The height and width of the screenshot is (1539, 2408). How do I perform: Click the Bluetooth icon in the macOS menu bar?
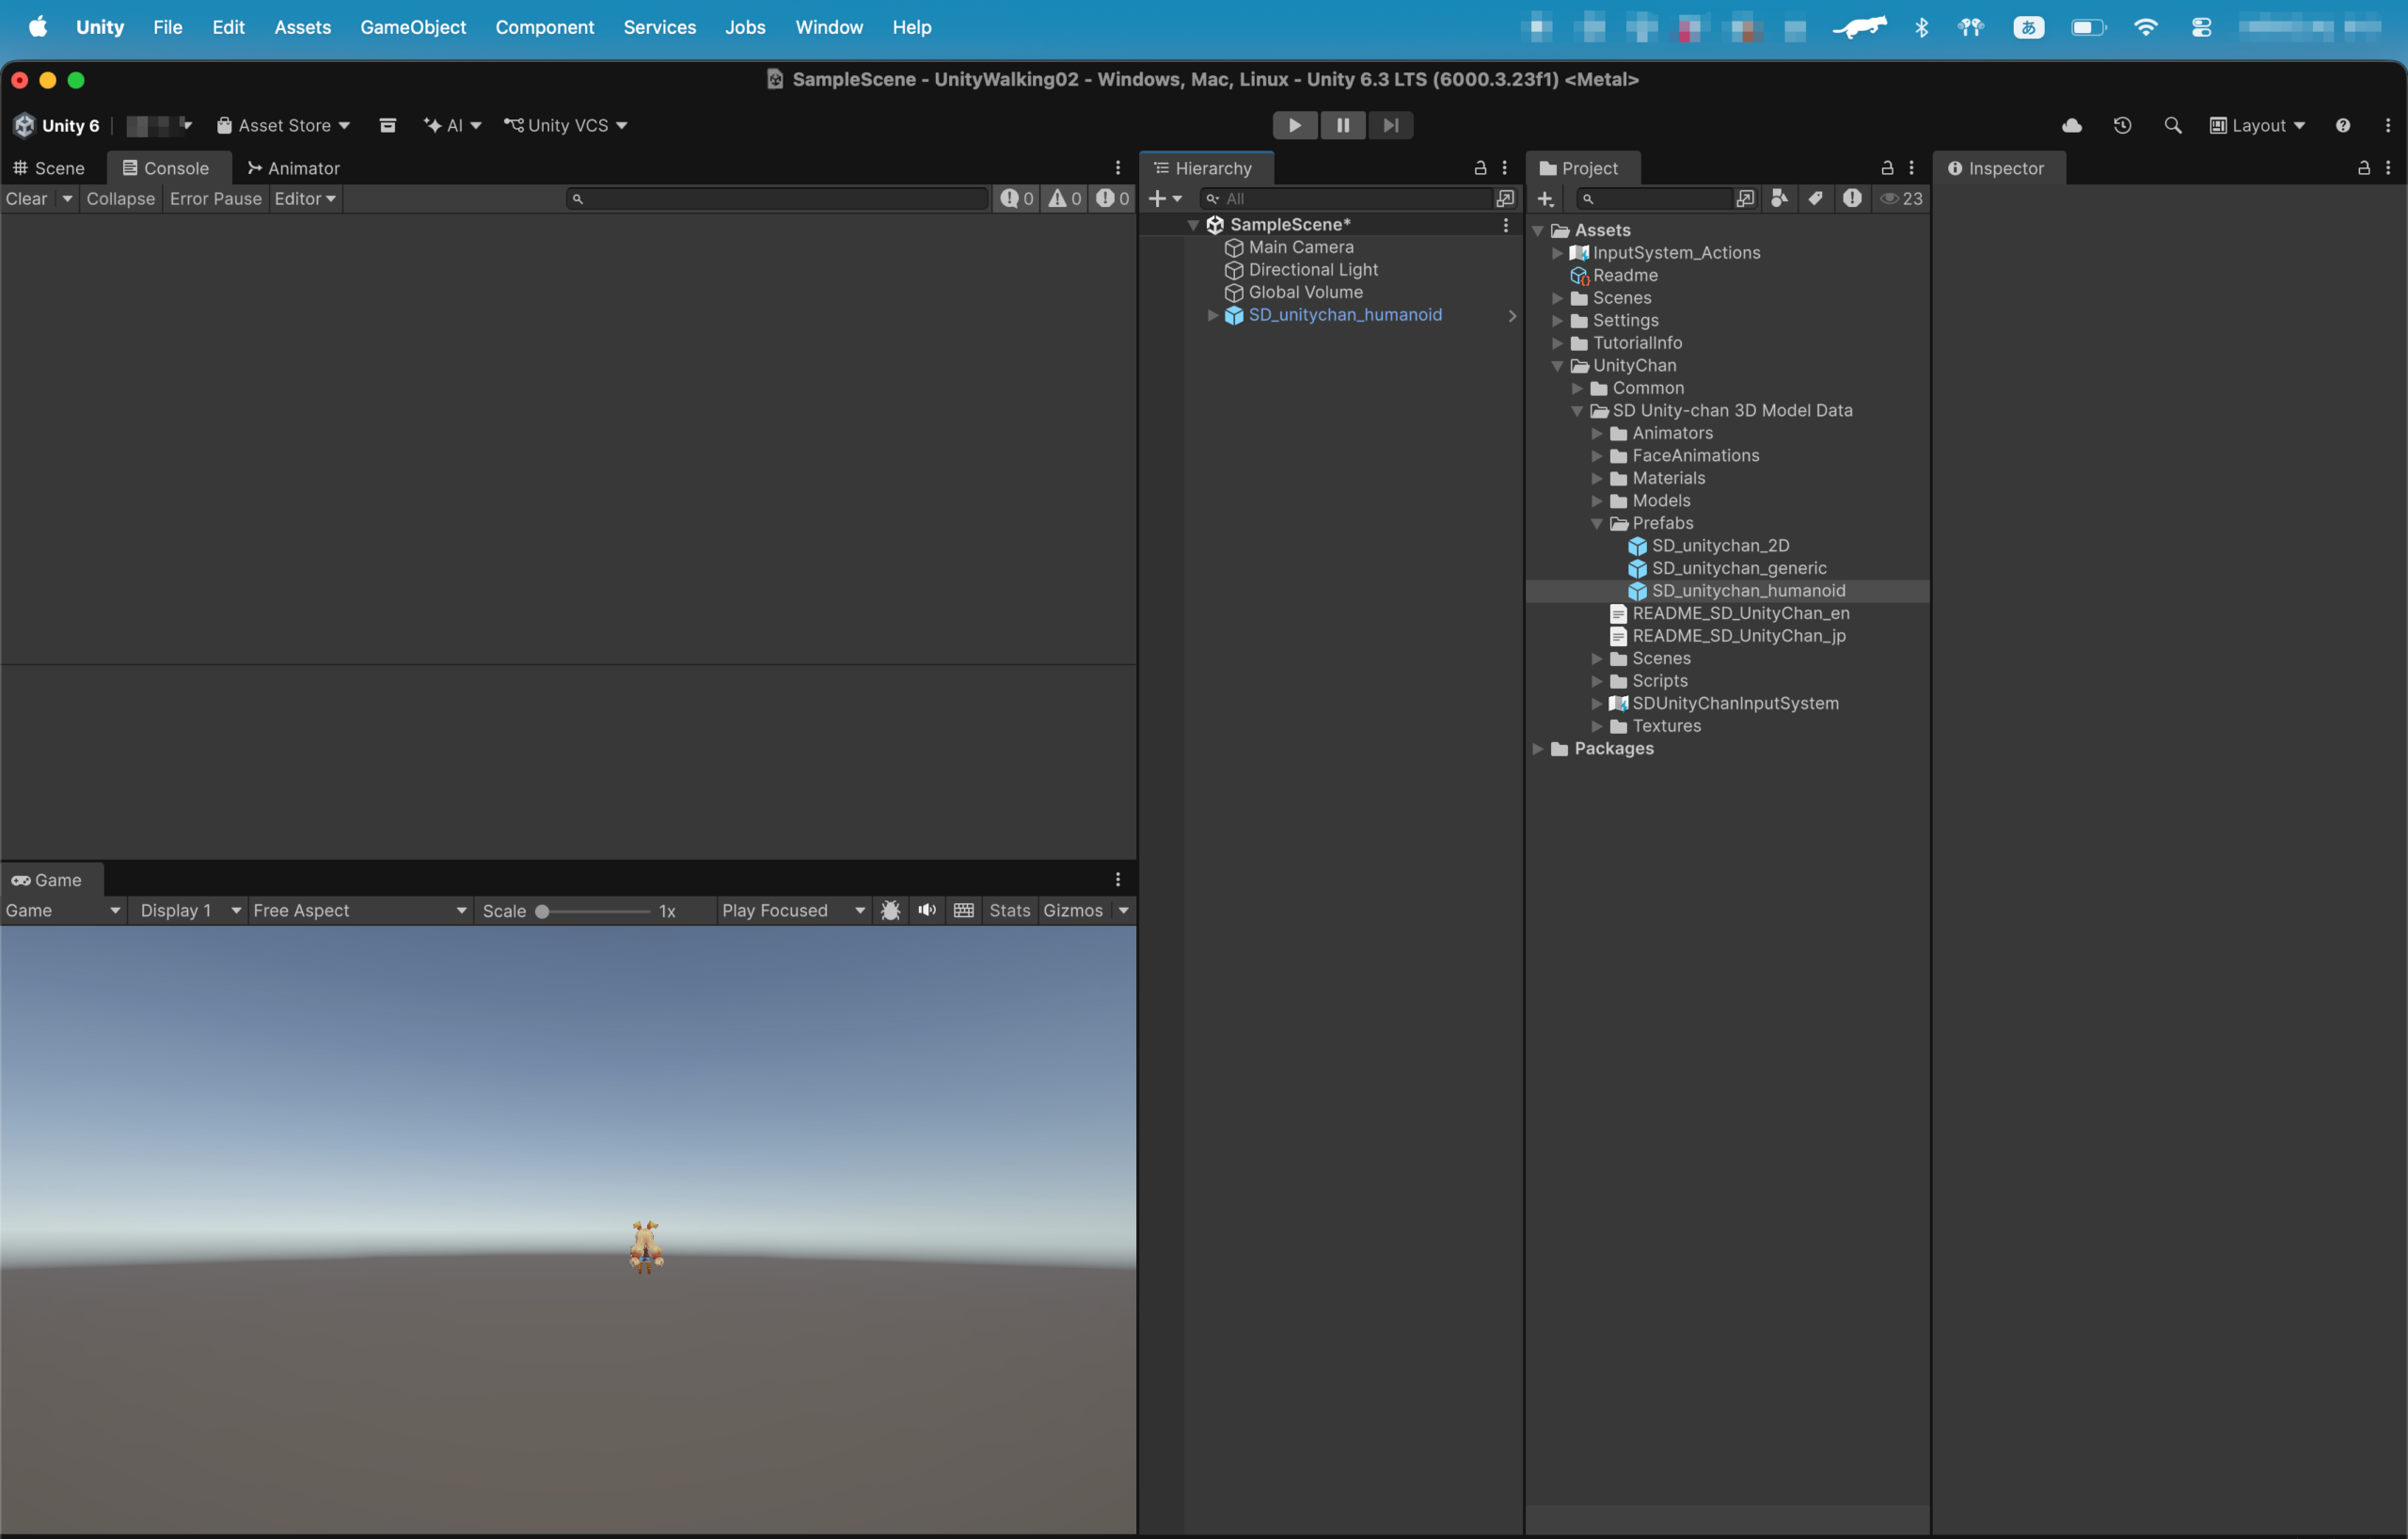tap(1920, 27)
